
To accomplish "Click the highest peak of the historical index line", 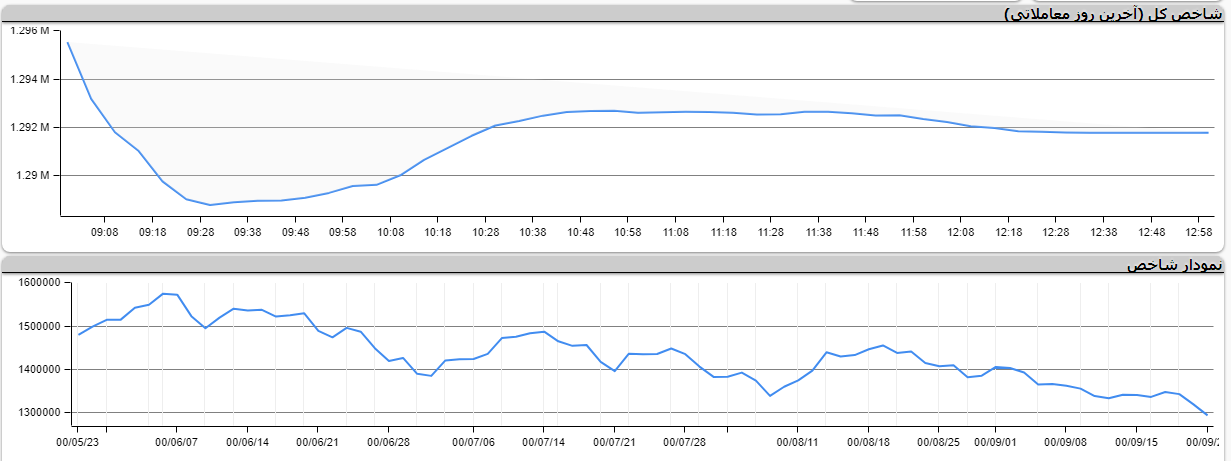I will [x=163, y=293].
